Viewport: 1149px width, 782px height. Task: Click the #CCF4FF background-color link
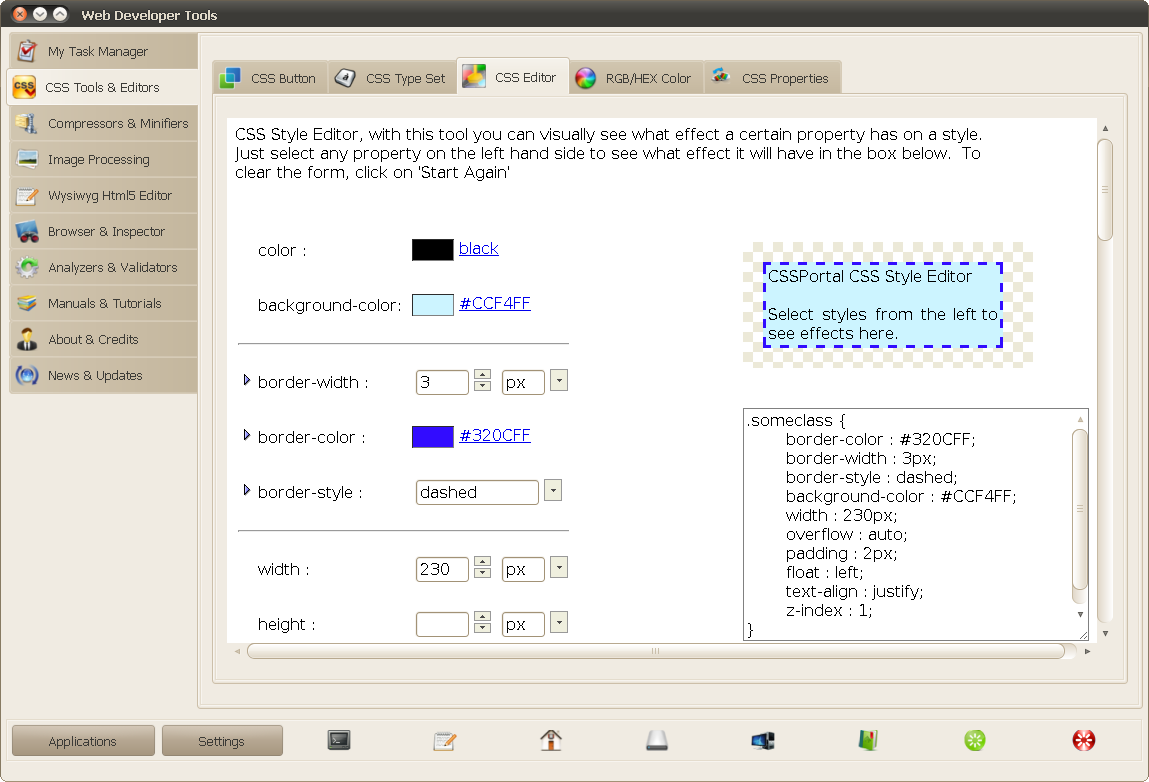(495, 303)
